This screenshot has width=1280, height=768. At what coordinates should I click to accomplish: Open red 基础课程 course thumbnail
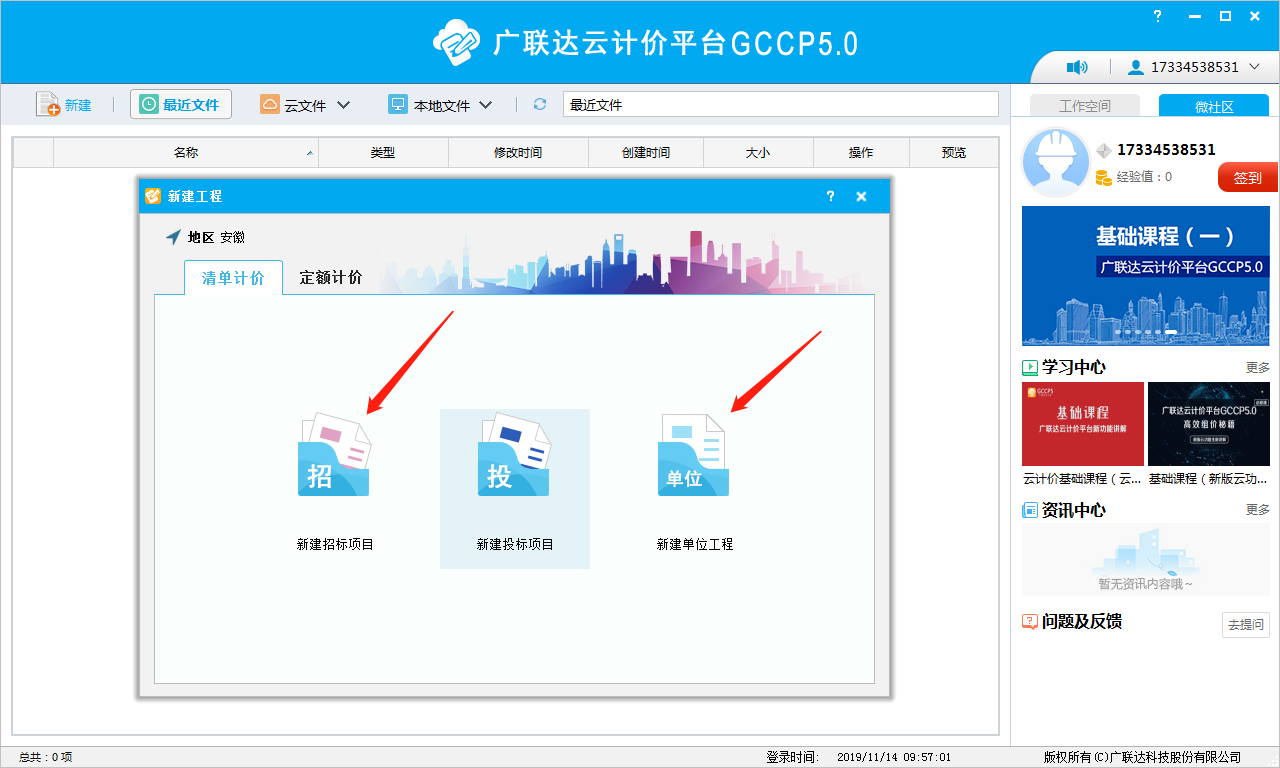1083,424
